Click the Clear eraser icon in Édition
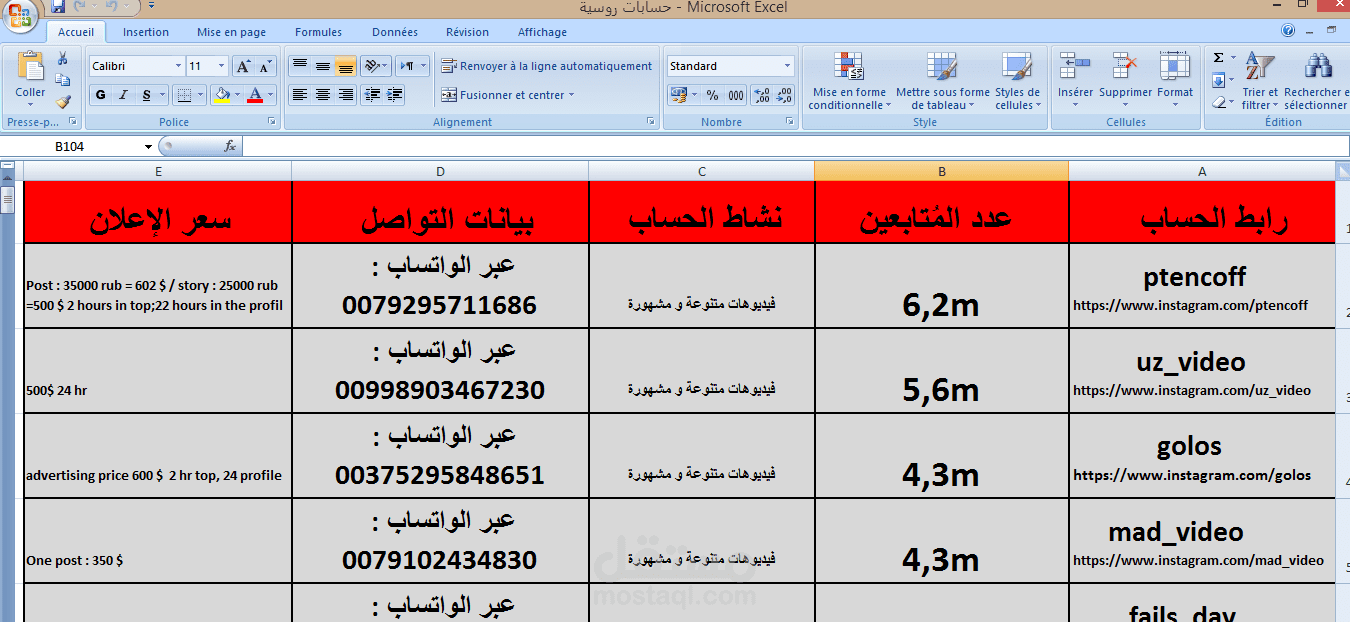 (1219, 102)
